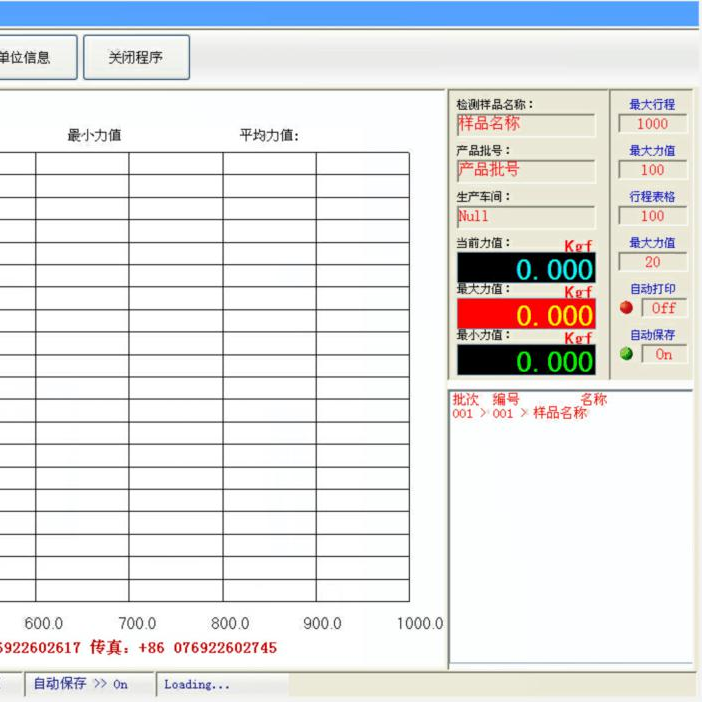Viewport: 702px width, 702px height.
Task: Click the 最小力值 label above the chart
Action: click(94, 136)
